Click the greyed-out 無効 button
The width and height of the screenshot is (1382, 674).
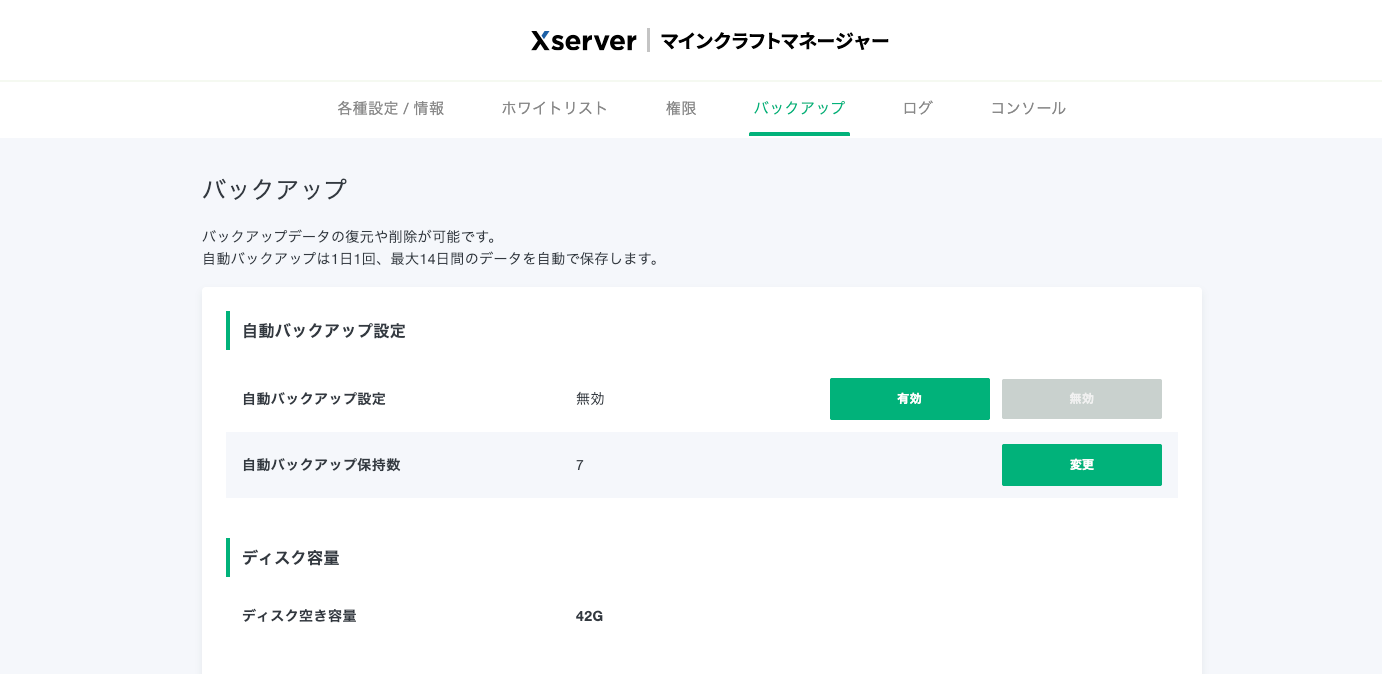tap(1082, 399)
